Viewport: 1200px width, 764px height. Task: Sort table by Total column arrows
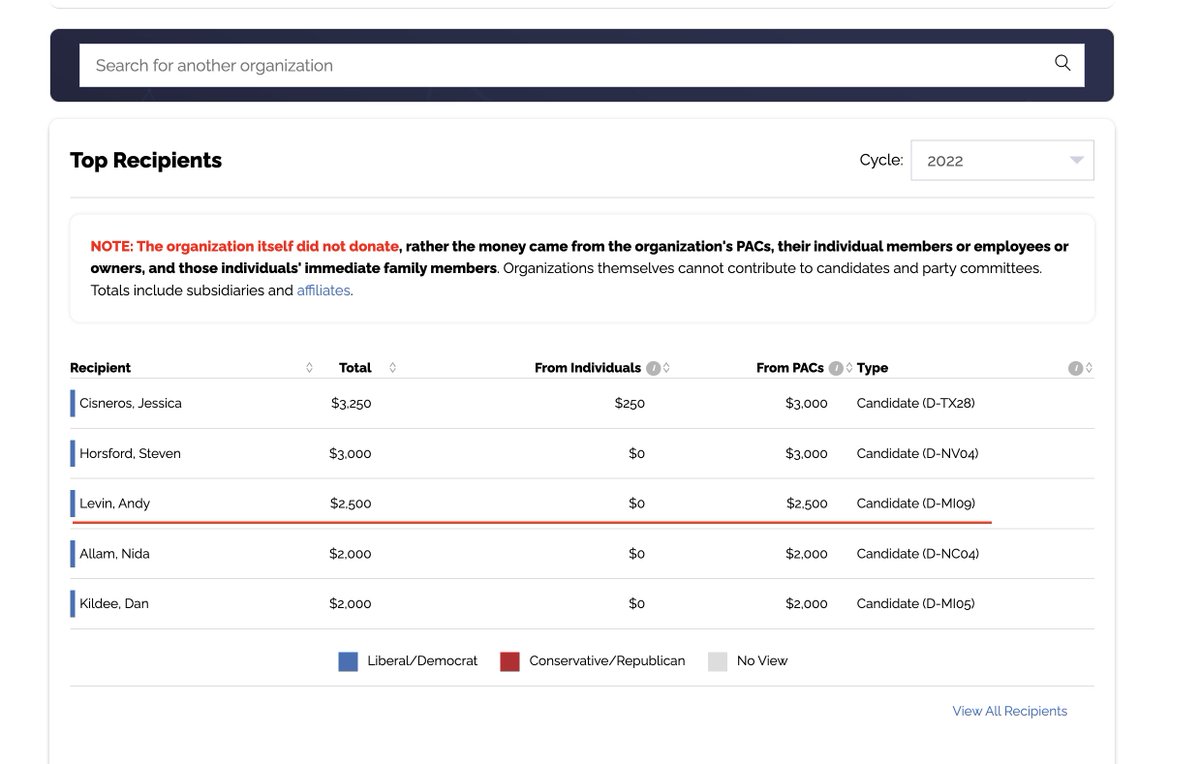coord(392,368)
